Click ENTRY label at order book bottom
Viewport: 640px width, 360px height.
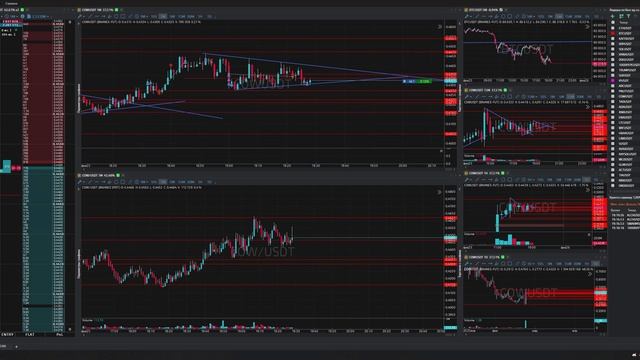click(7, 334)
